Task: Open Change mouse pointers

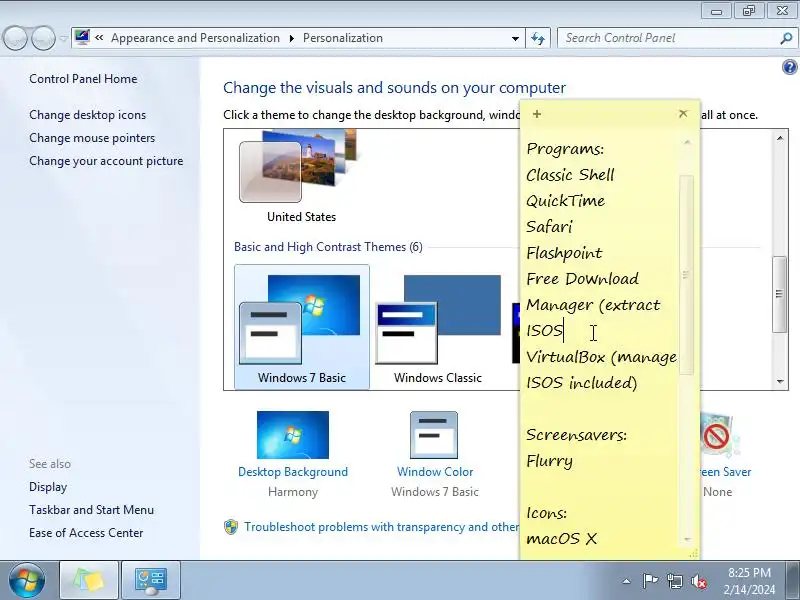Action: pyautogui.click(x=92, y=138)
